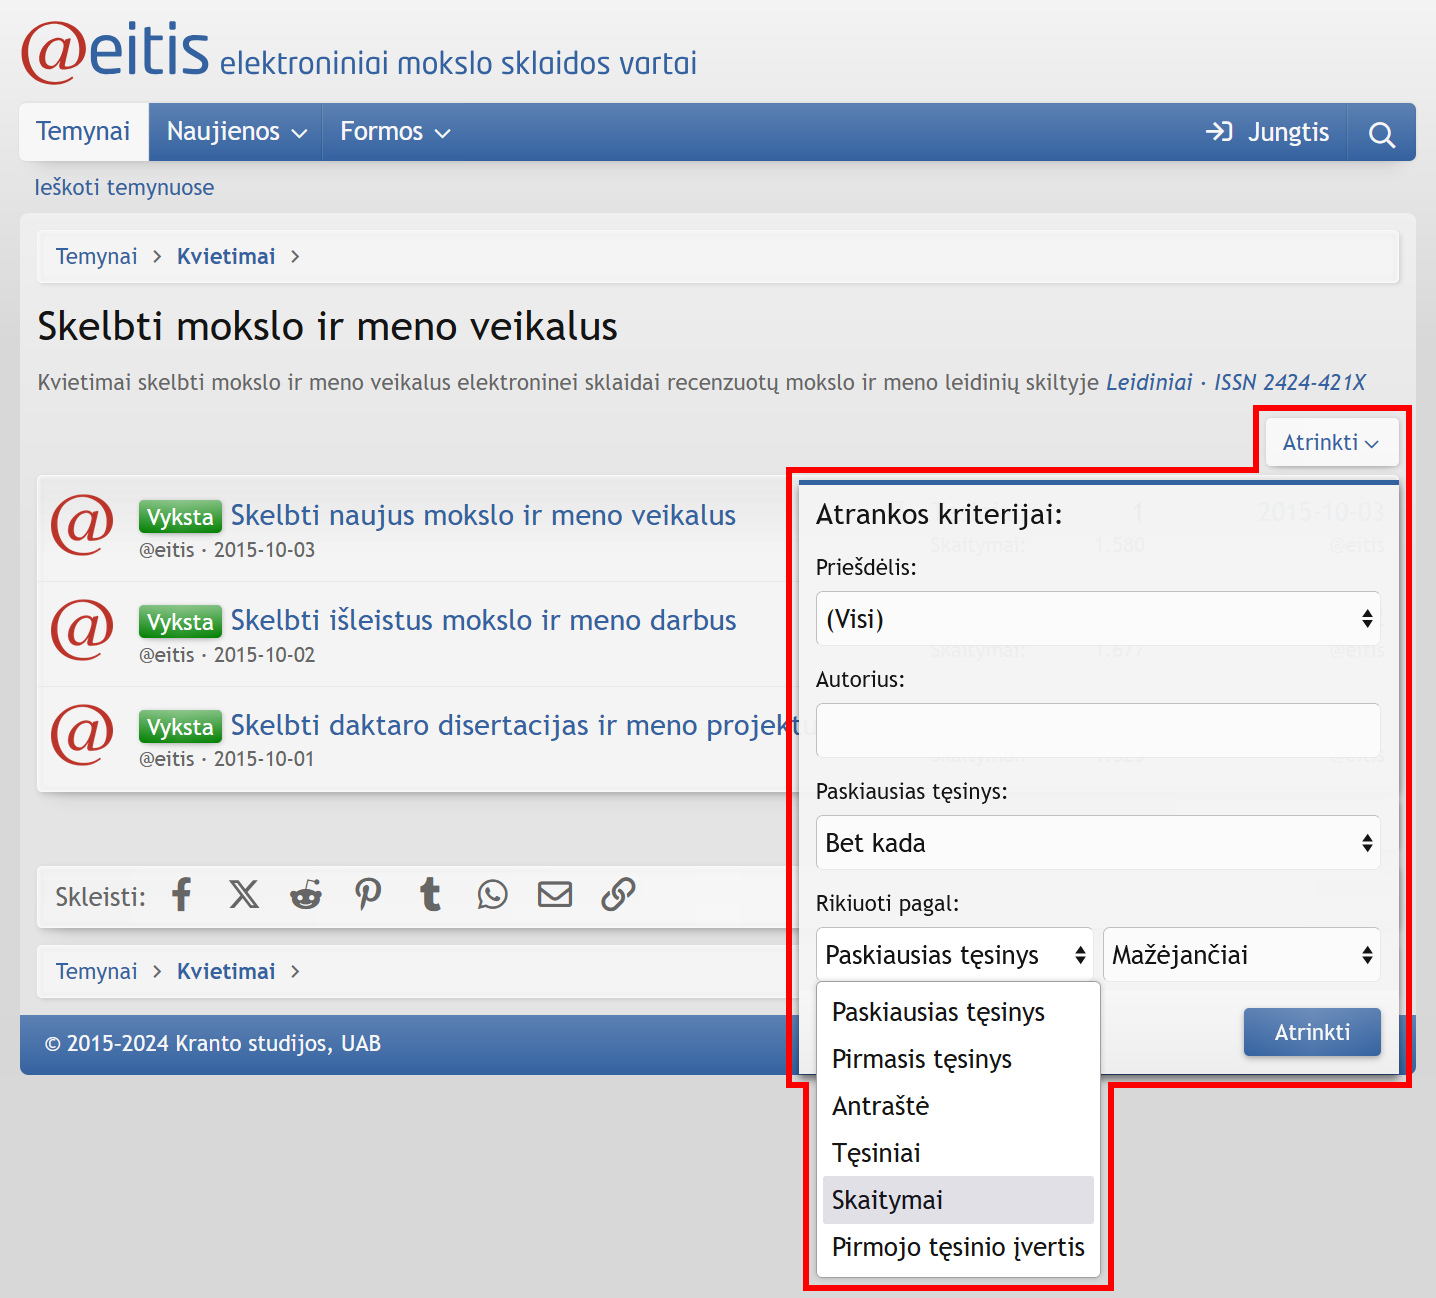Open the Temynai tab

click(x=83, y=132)
